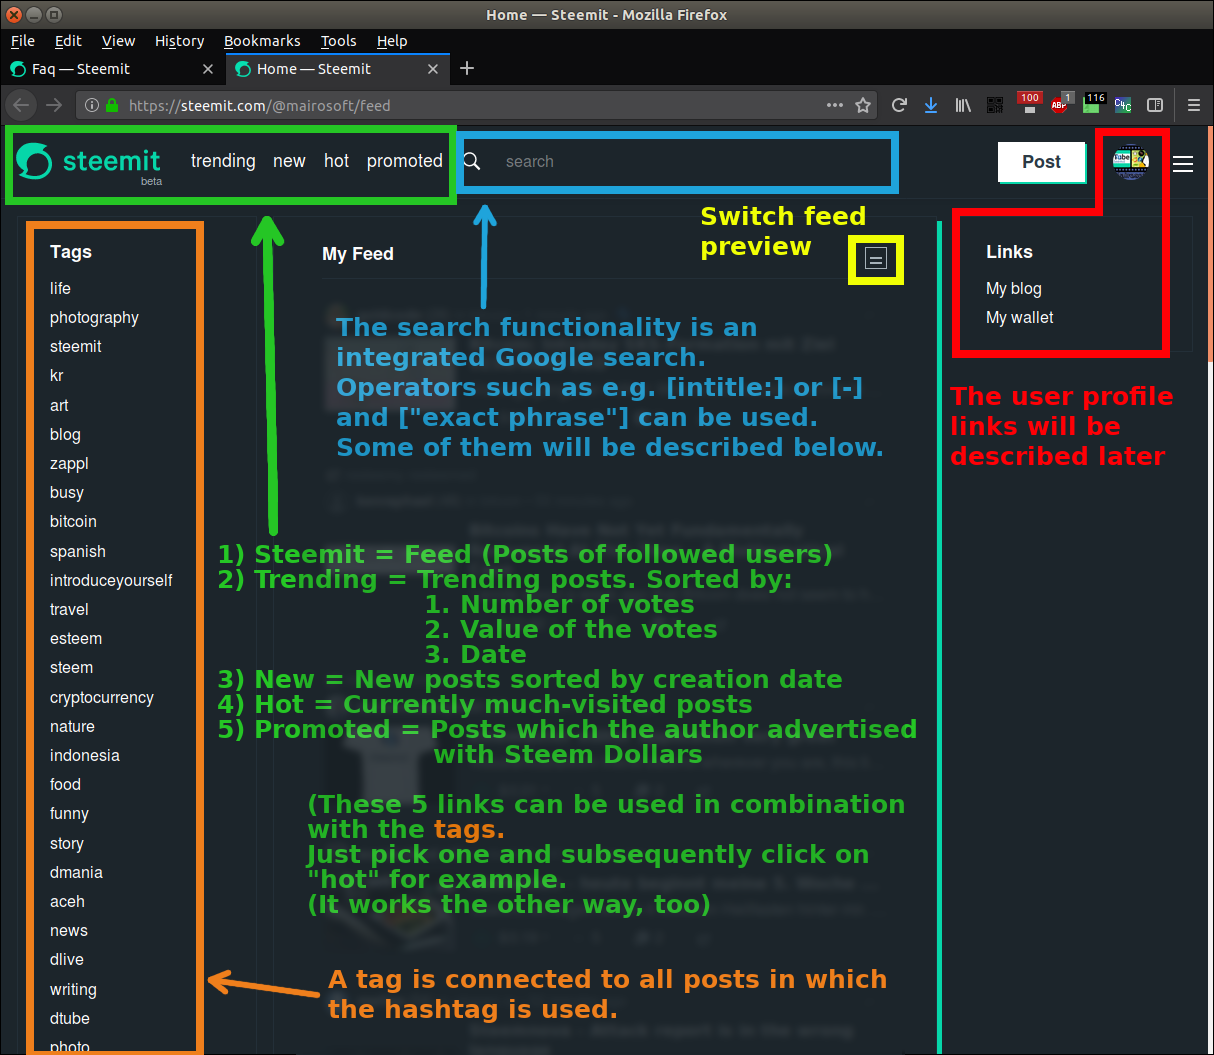
Task: Click the promoted posts link
Action: pyautogui.click(x=404, y=161)
